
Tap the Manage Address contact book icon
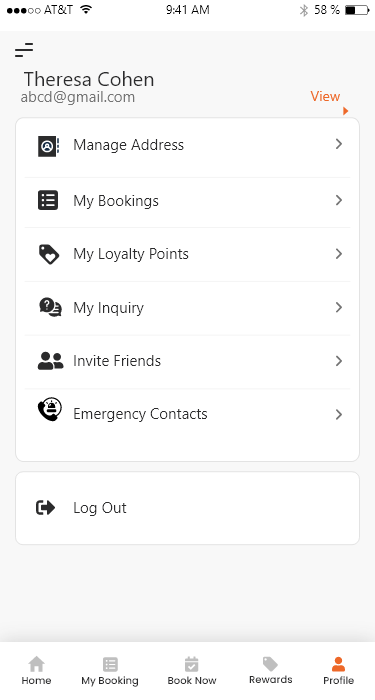click(x=49, y=146)
